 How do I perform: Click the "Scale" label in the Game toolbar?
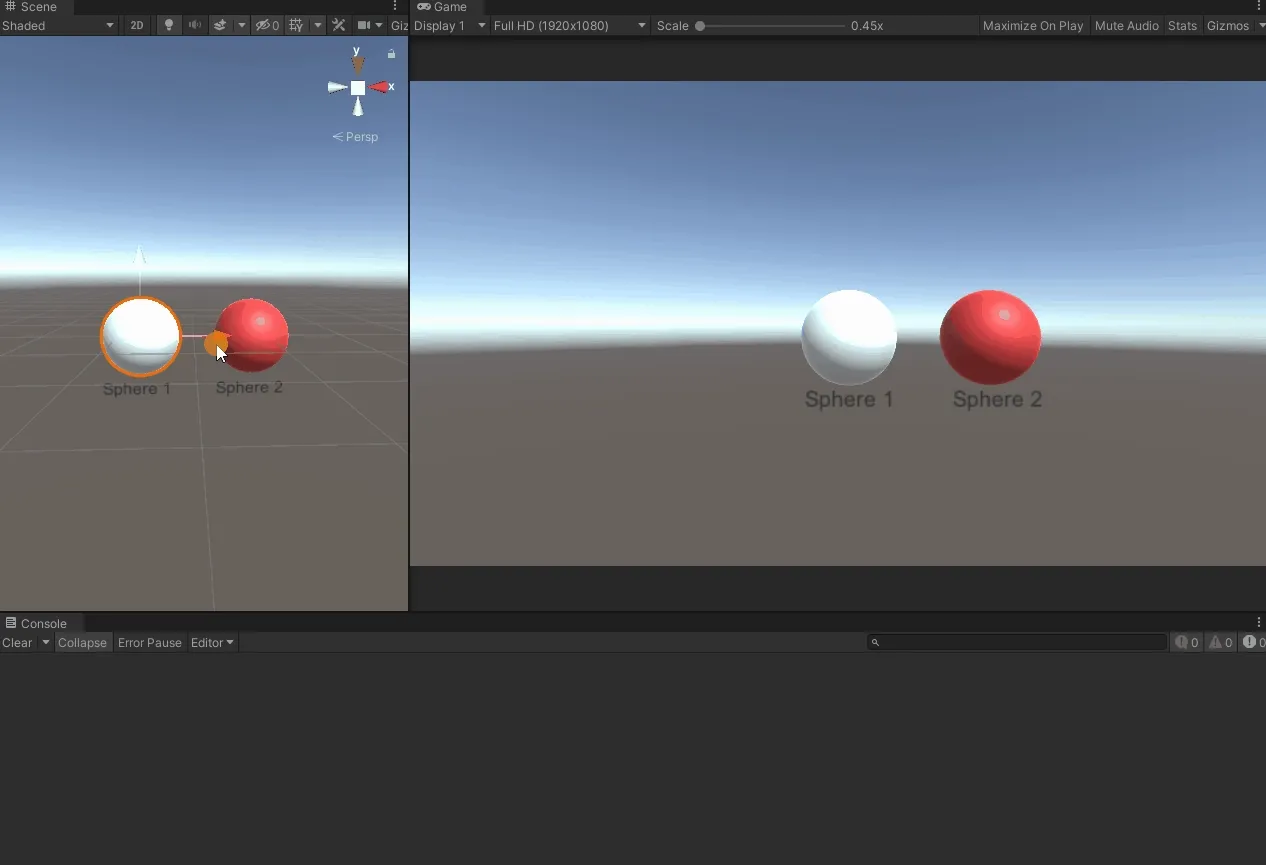(673, 26)
